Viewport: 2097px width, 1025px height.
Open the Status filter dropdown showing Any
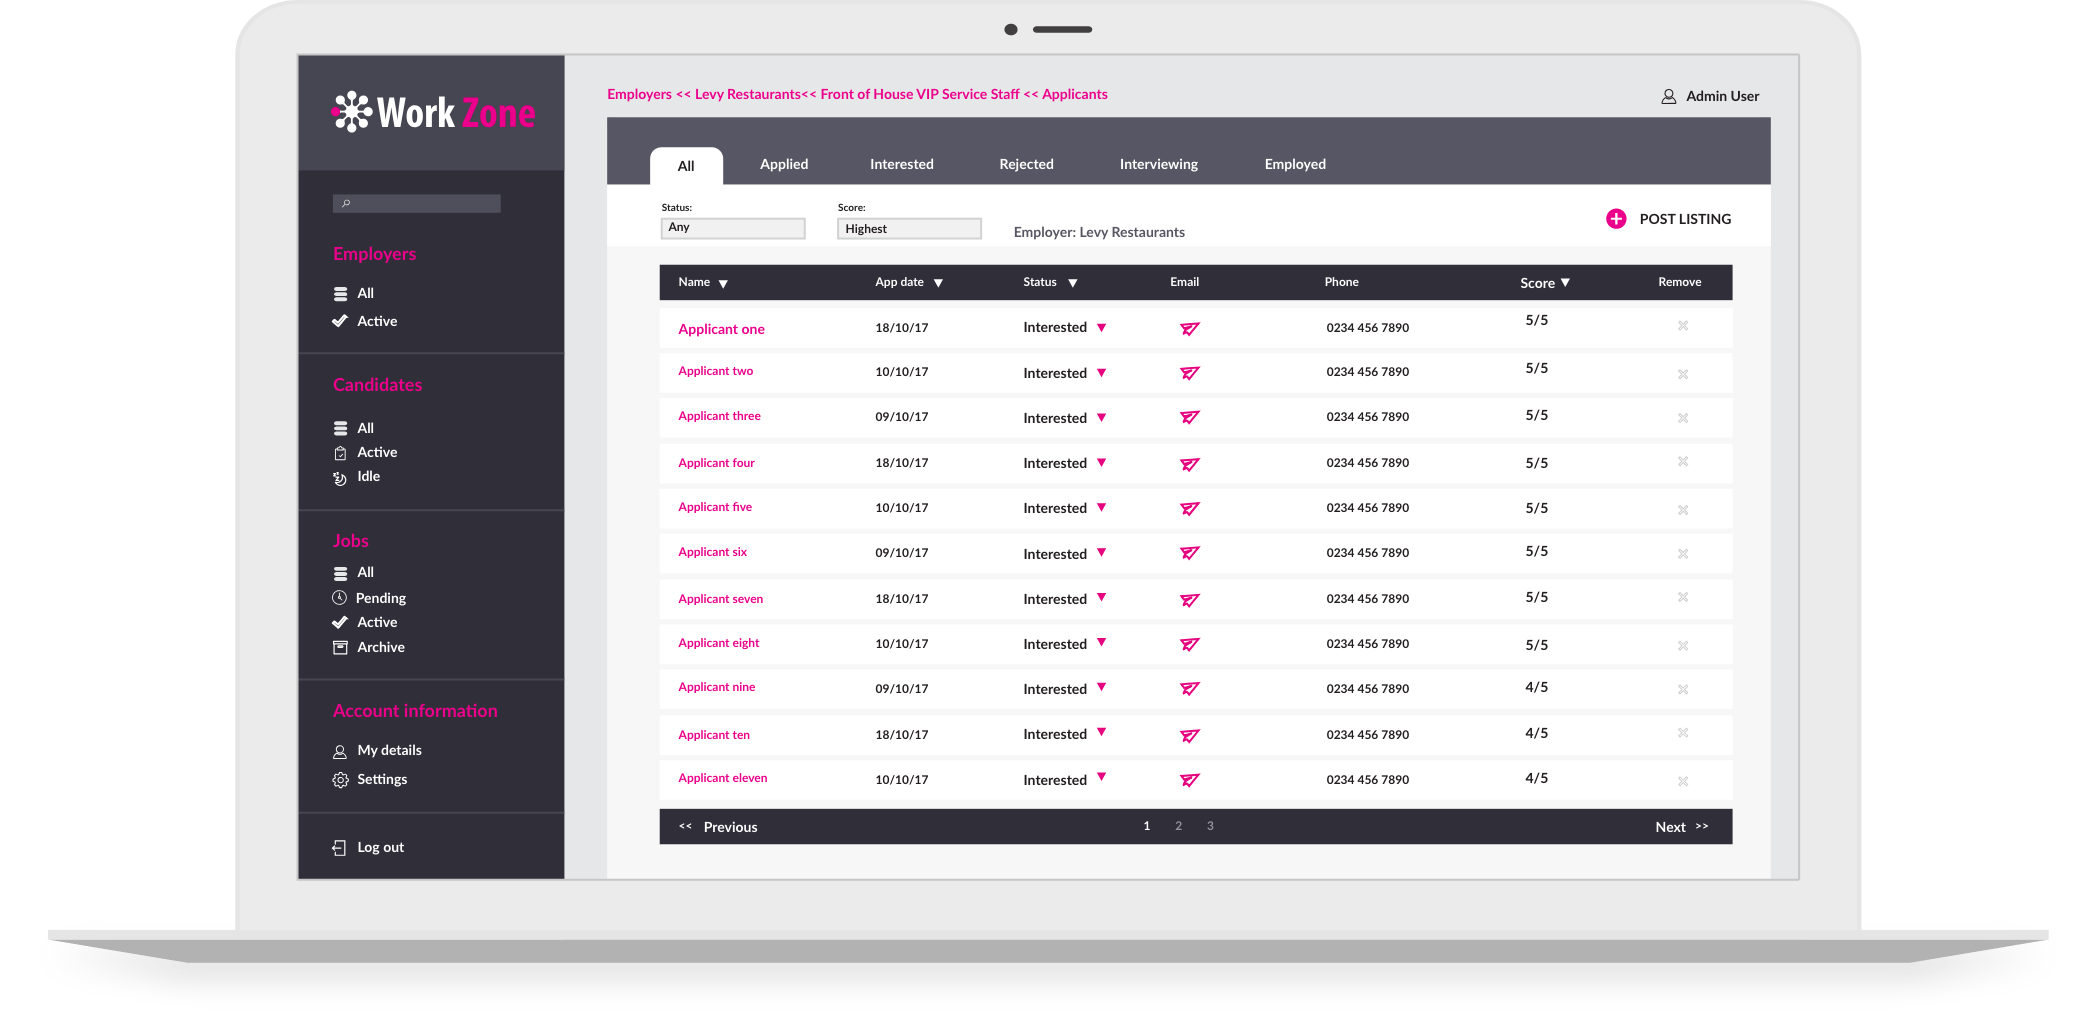tap(732, 228)
